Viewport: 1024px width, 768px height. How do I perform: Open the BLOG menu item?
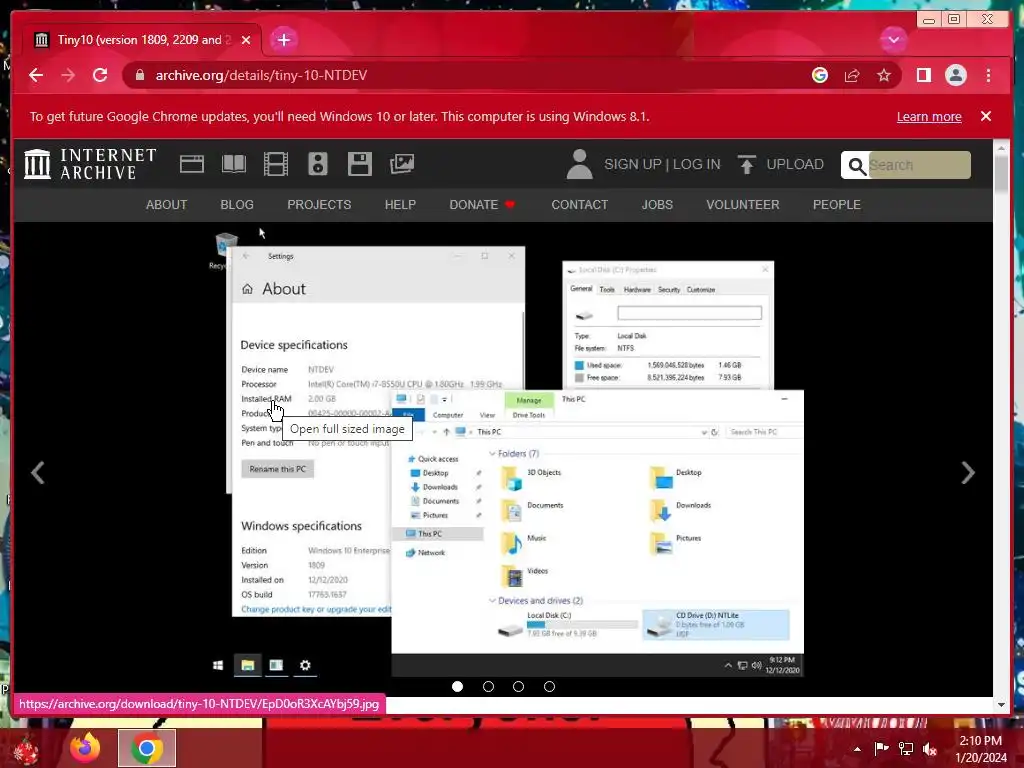click(x=237, y=204)
